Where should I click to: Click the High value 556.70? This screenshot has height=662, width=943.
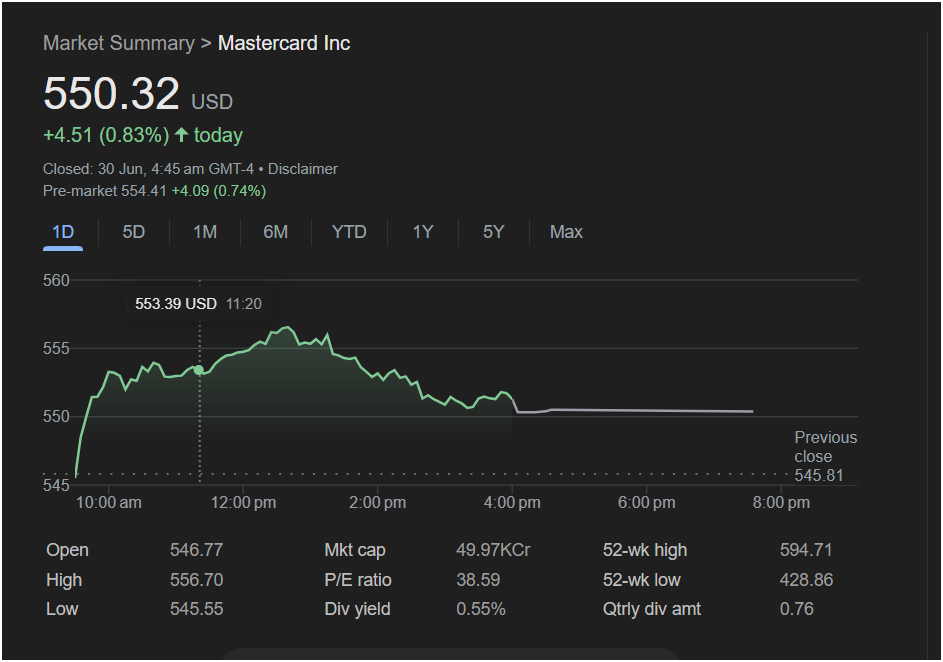(197, 580)
